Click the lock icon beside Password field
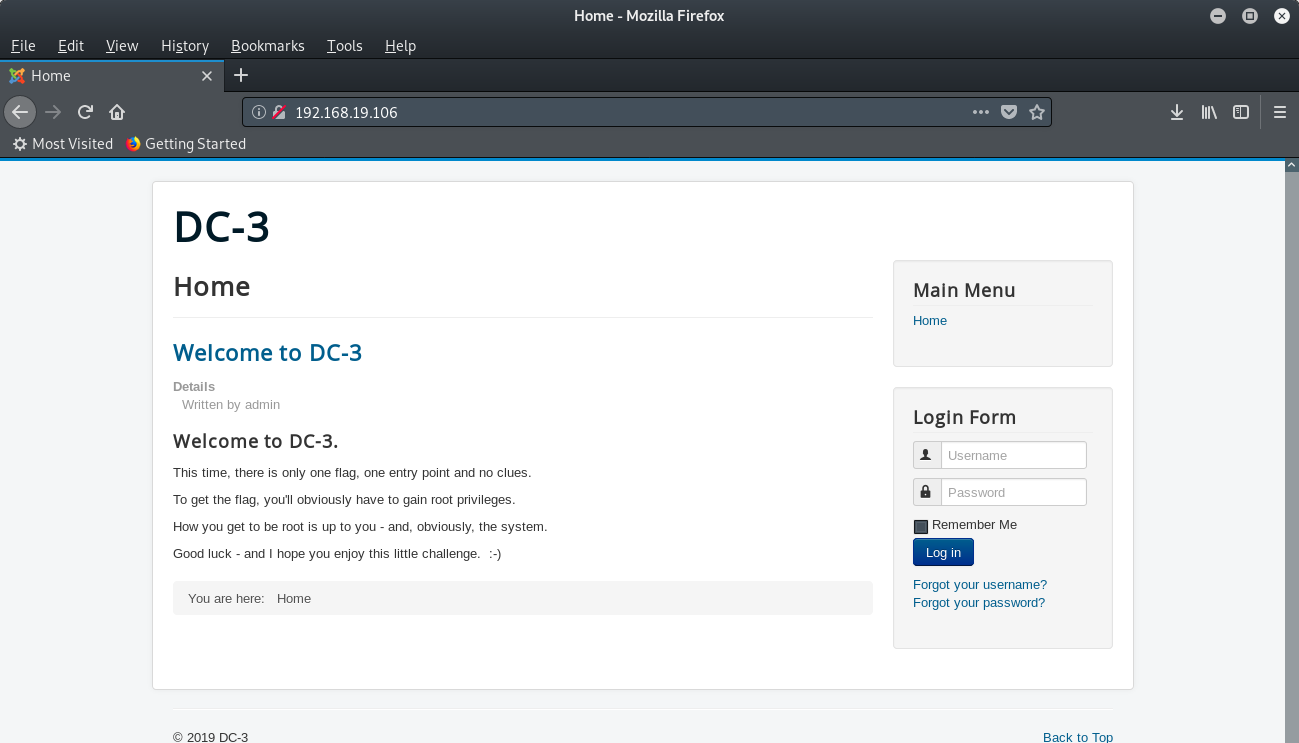Screen dimensions: 1299x743 click(926, 492)
